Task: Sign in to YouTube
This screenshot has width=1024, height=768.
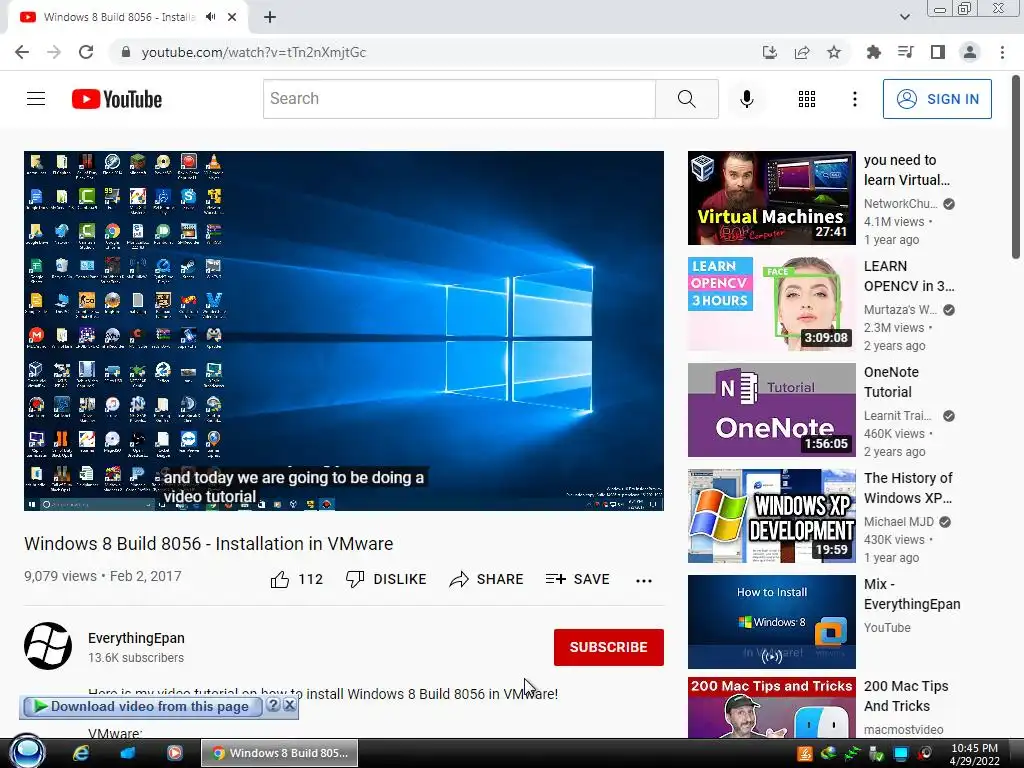Action: tap(937, 99)
